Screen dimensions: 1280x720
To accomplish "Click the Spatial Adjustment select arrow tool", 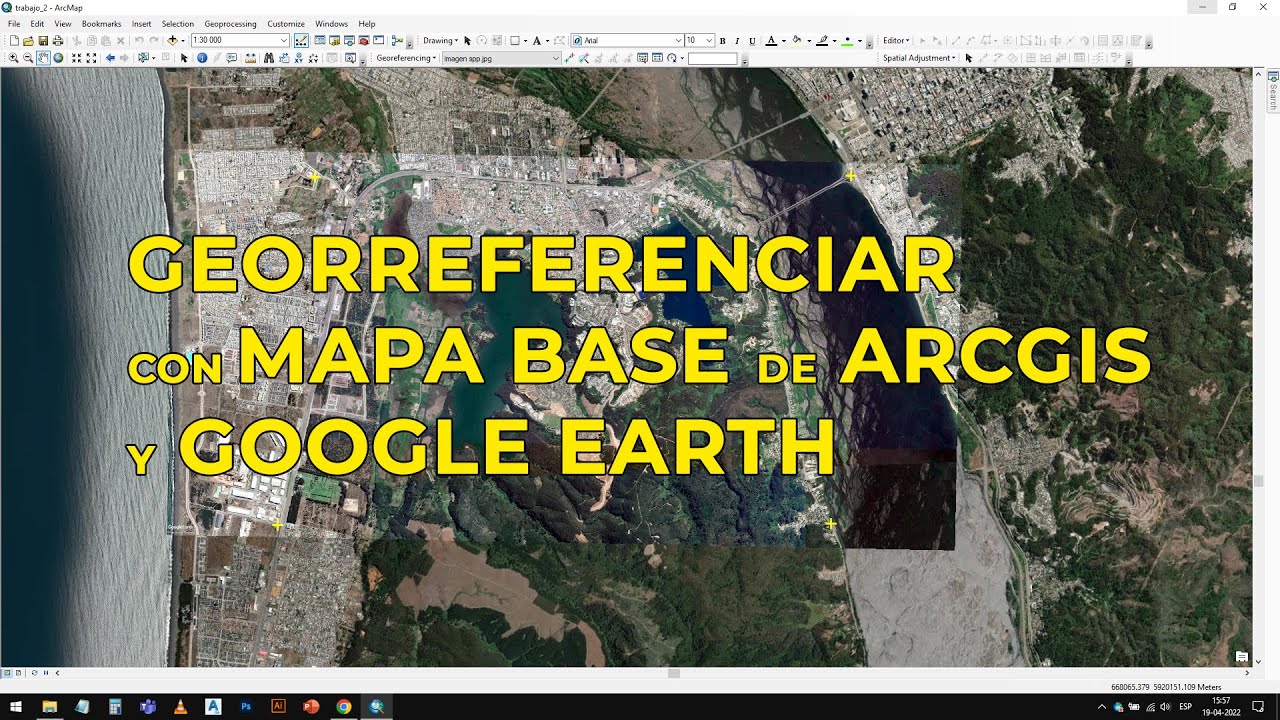I will pyautogui.click(x=968, y=58).
